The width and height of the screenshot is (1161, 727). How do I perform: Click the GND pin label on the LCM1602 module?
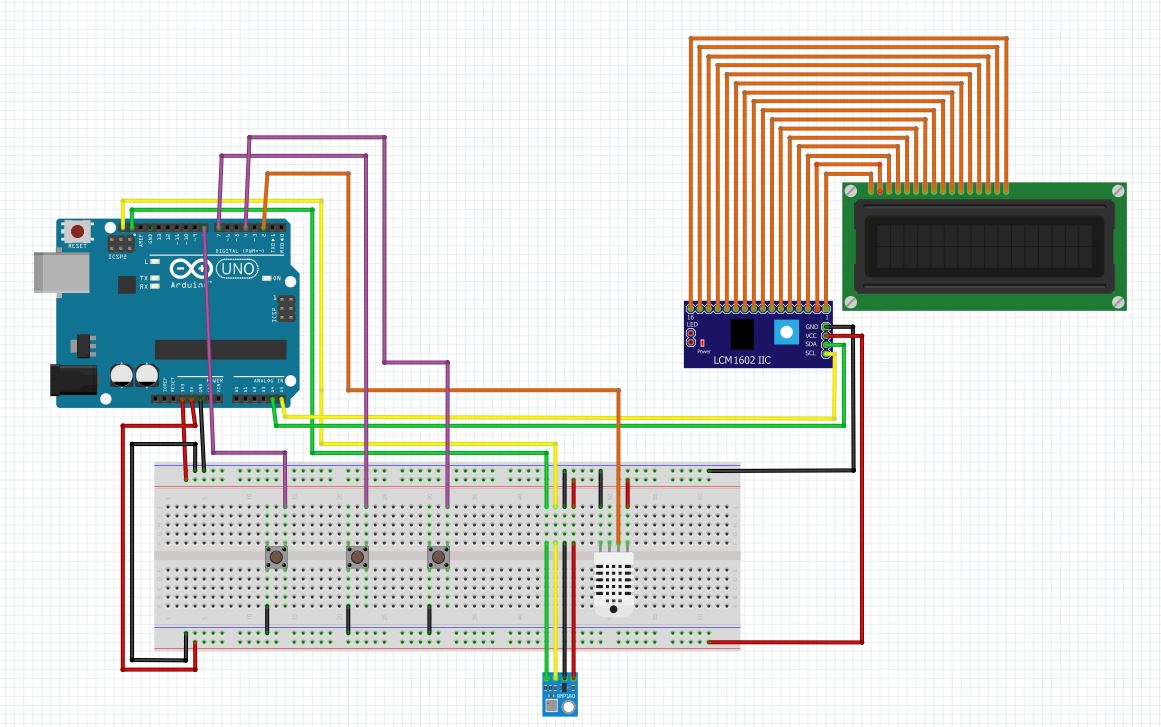pos(812,326)
